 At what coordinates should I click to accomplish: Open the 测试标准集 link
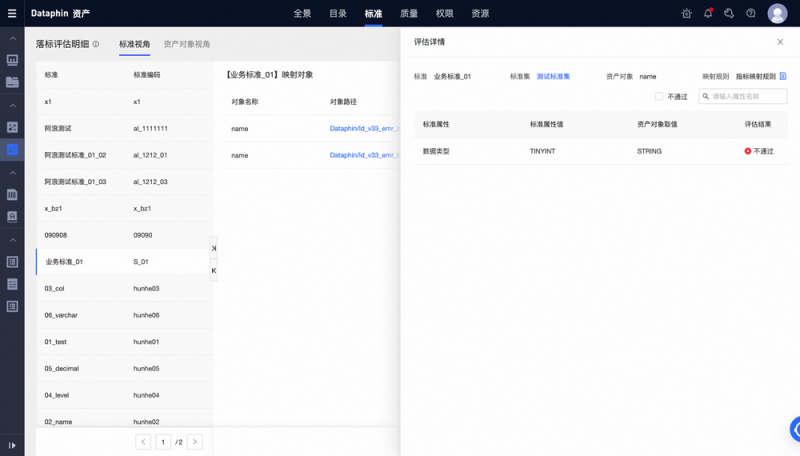pyautogui.click(x=553, y=76)
